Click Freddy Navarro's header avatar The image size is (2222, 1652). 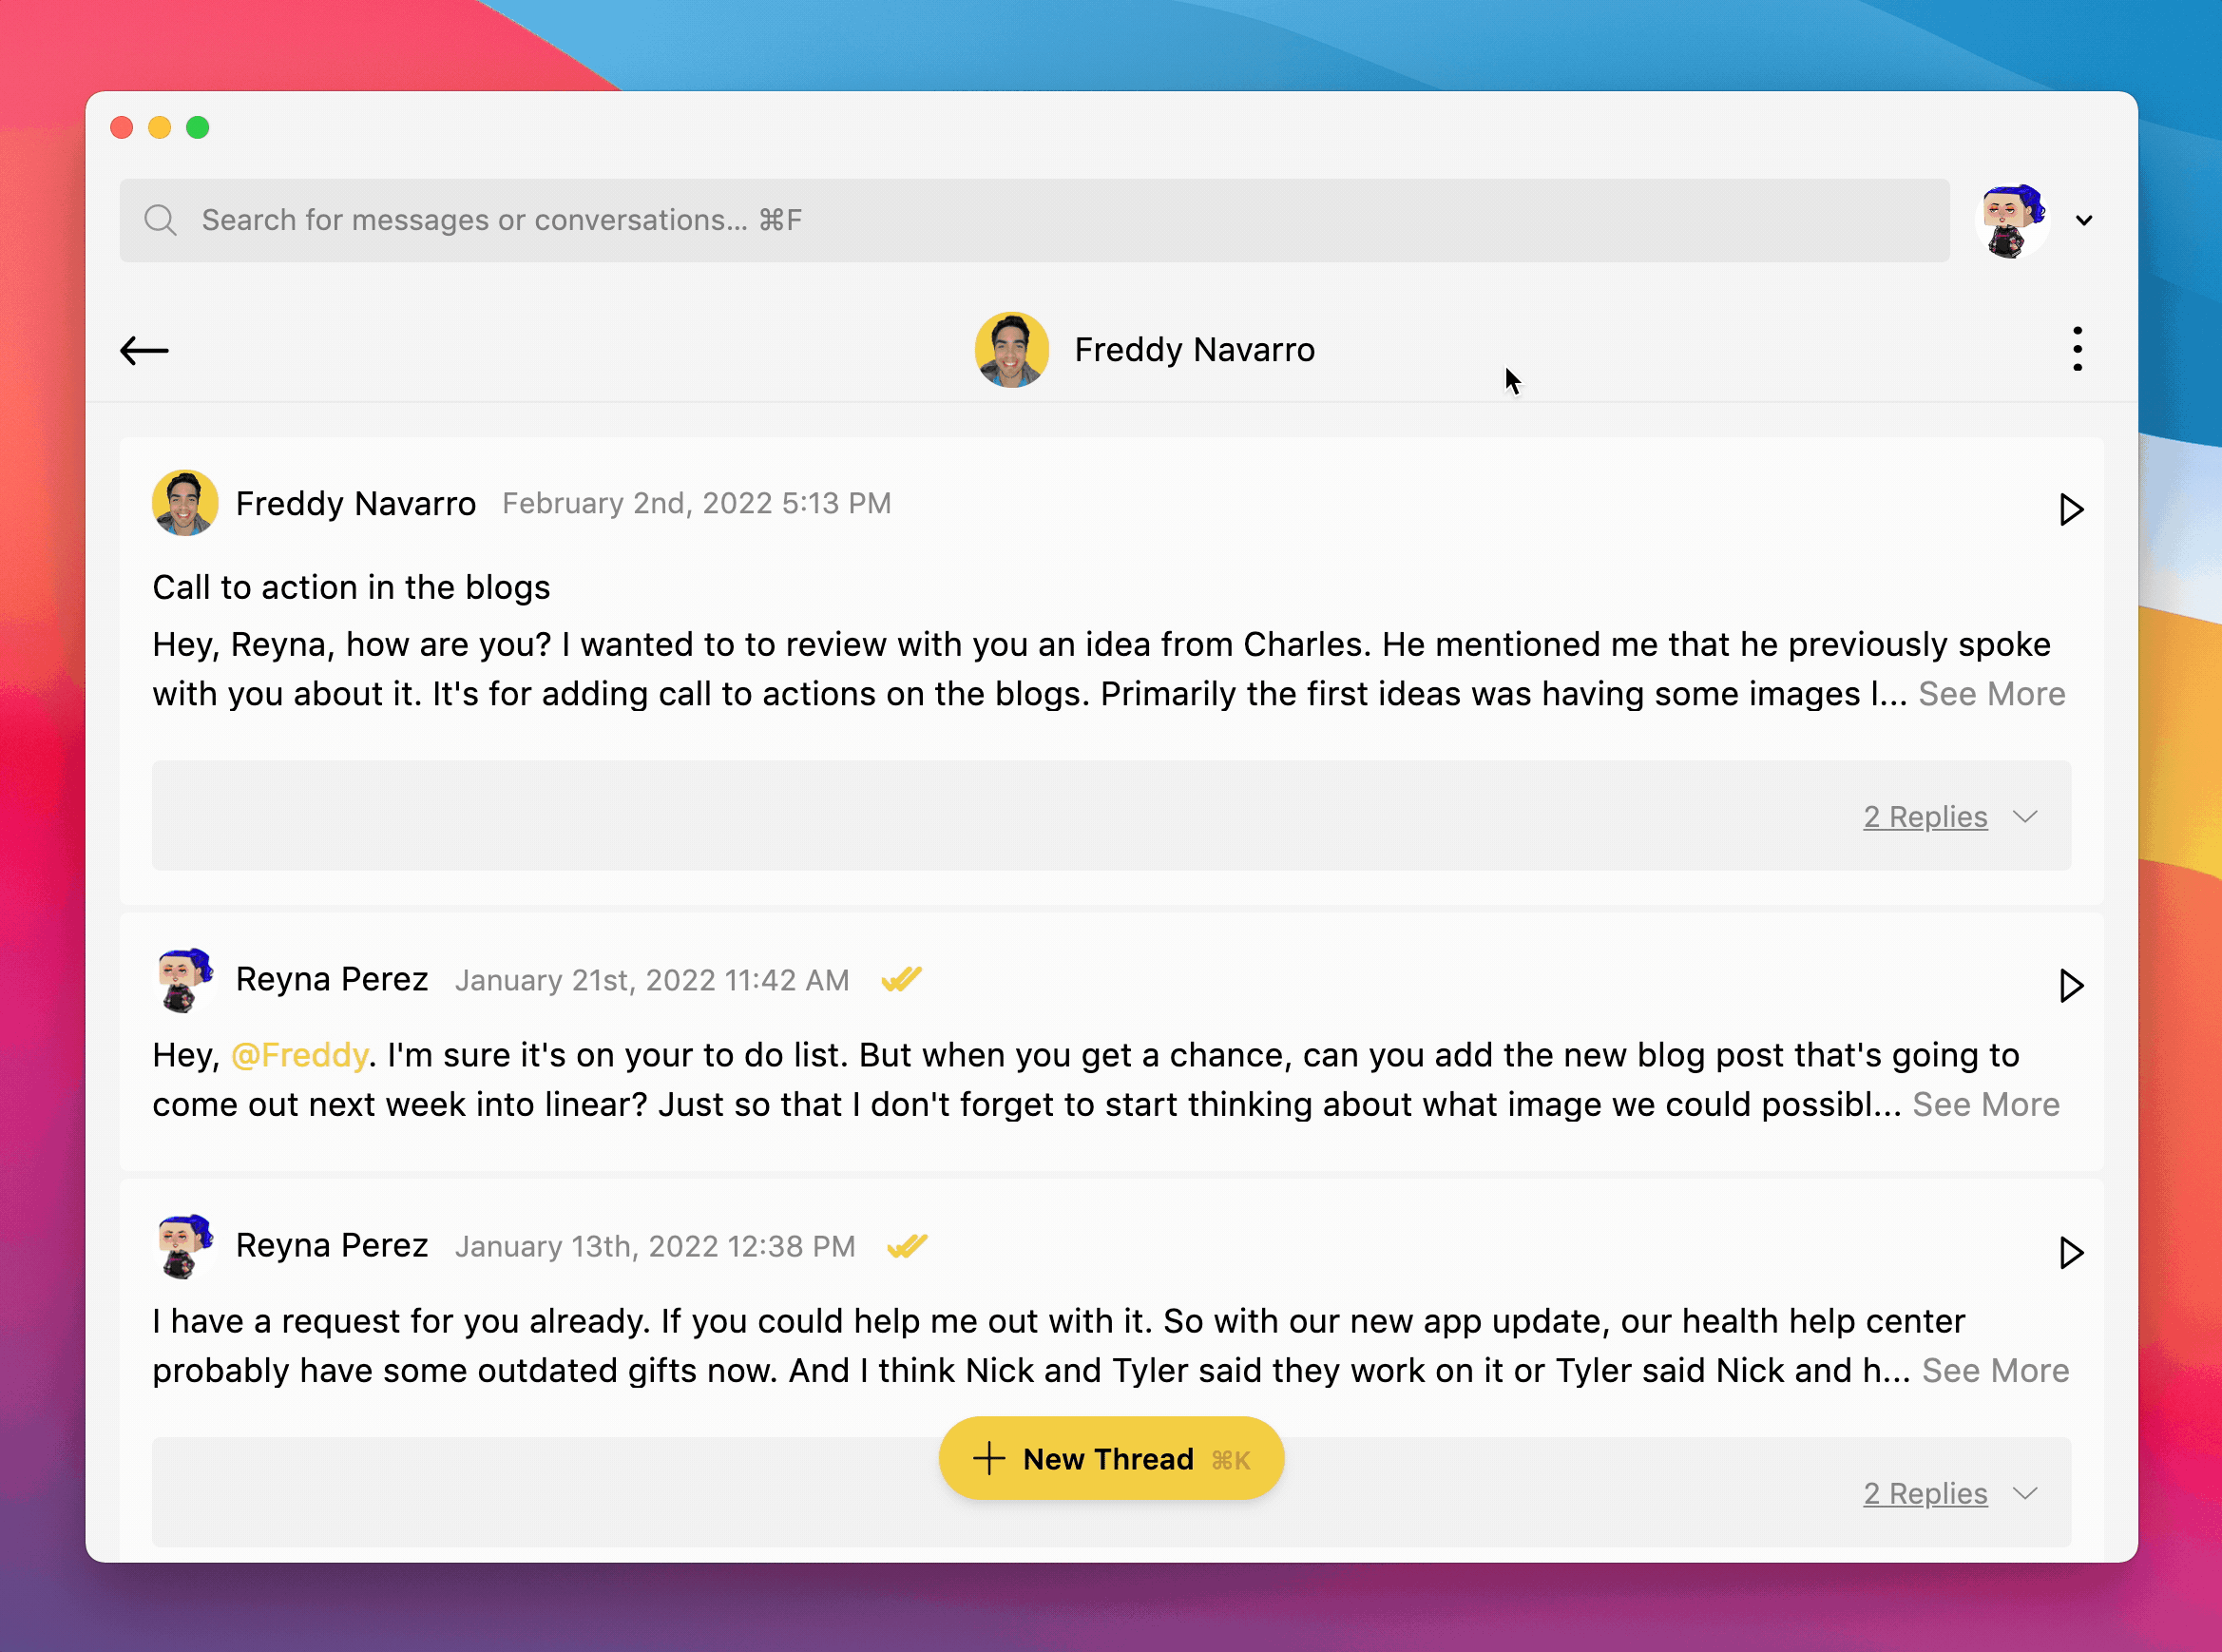click(1011, 349)
